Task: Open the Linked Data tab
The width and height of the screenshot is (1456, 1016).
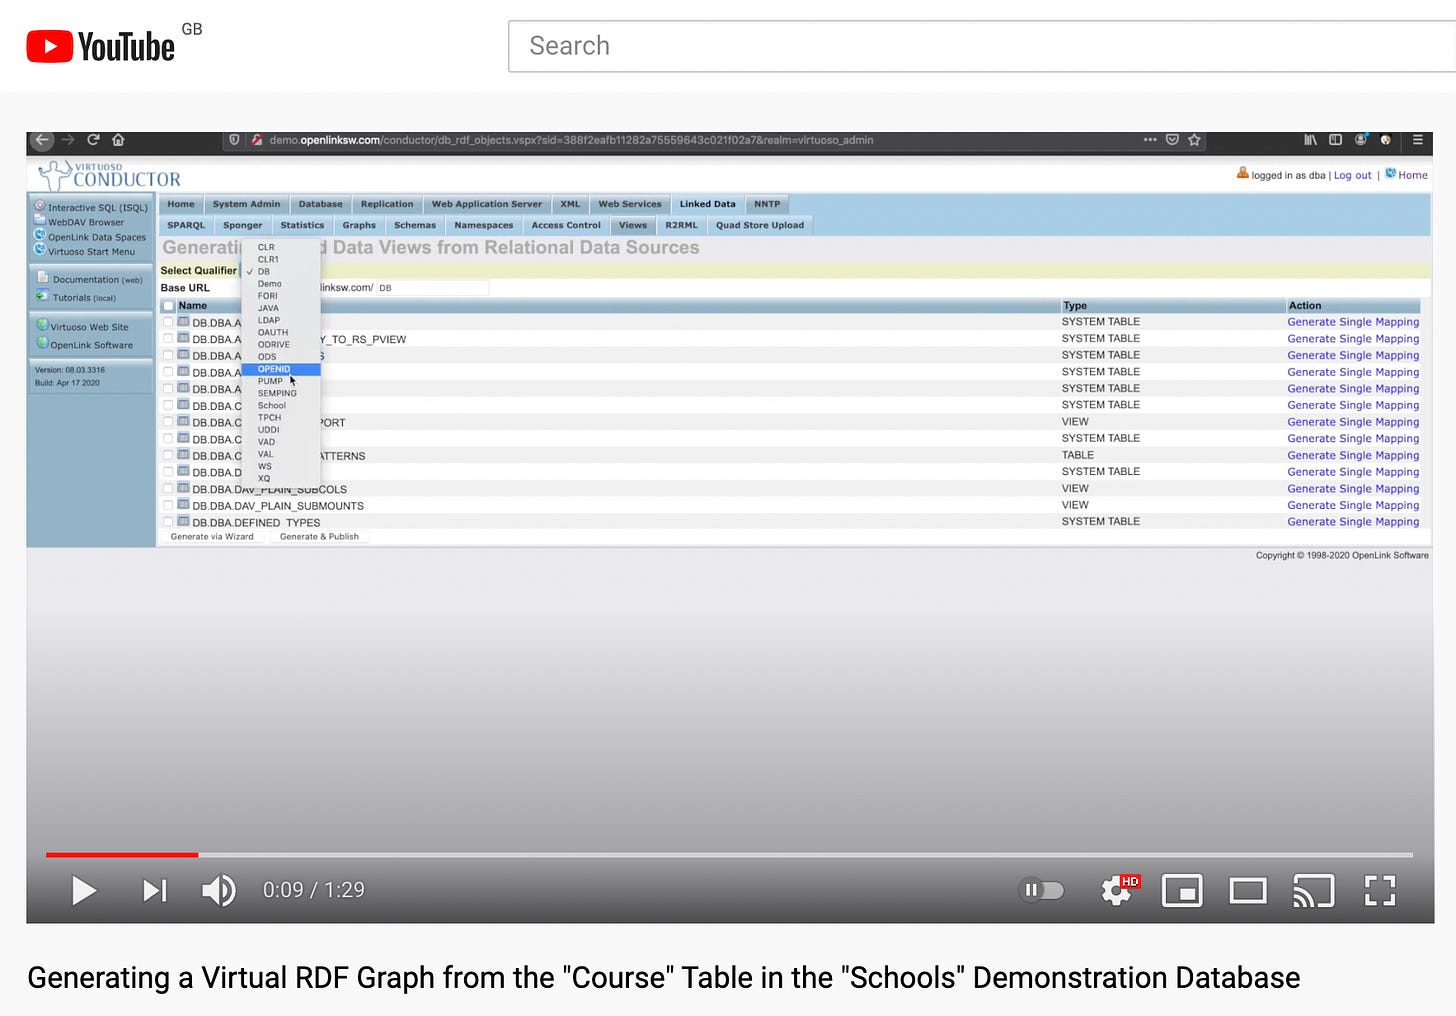Action: click(707, 204)
